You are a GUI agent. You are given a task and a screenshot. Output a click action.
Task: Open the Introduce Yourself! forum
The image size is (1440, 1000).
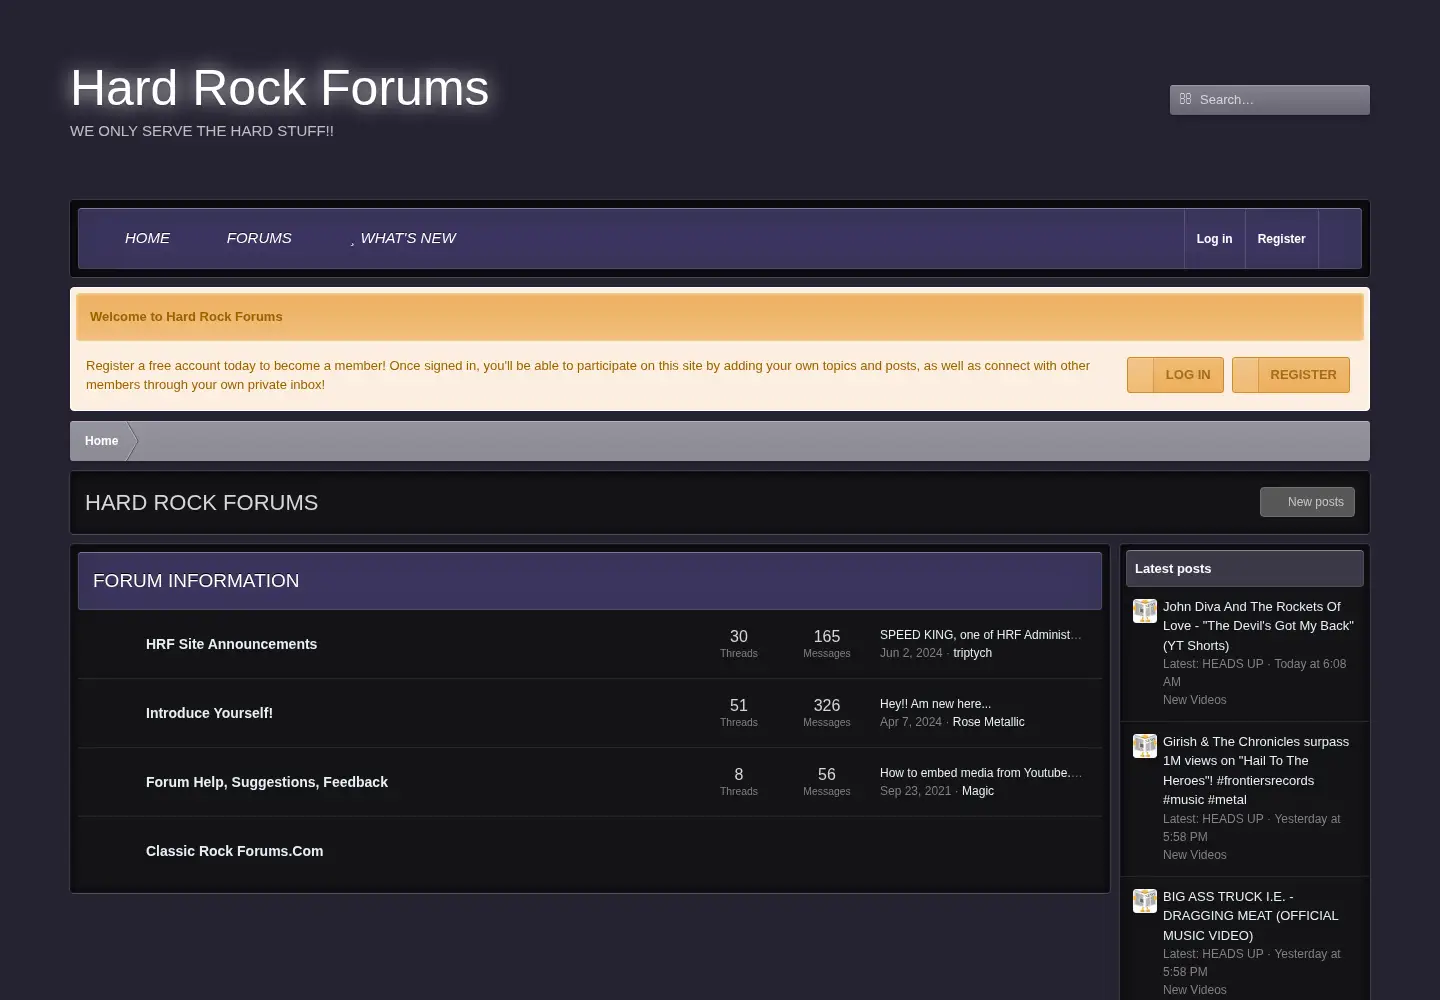209,713
